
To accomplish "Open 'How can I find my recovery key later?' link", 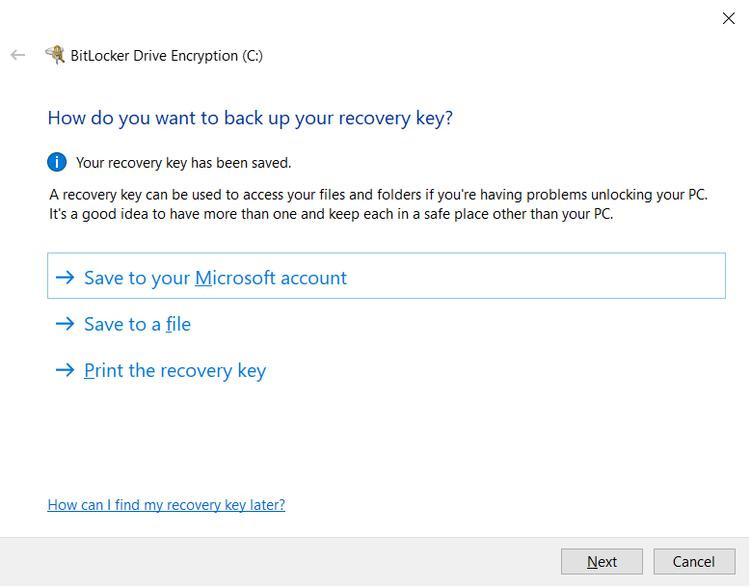I will point(166,505).
